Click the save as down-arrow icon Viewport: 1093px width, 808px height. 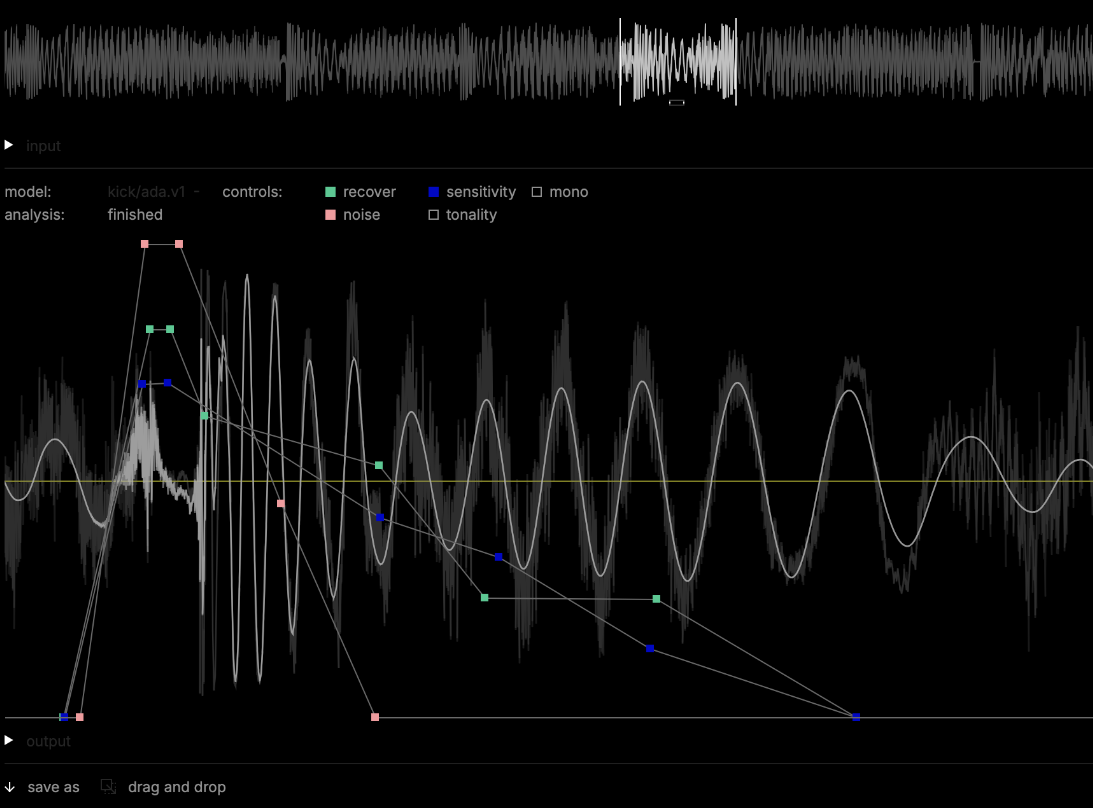click(10, 787)
